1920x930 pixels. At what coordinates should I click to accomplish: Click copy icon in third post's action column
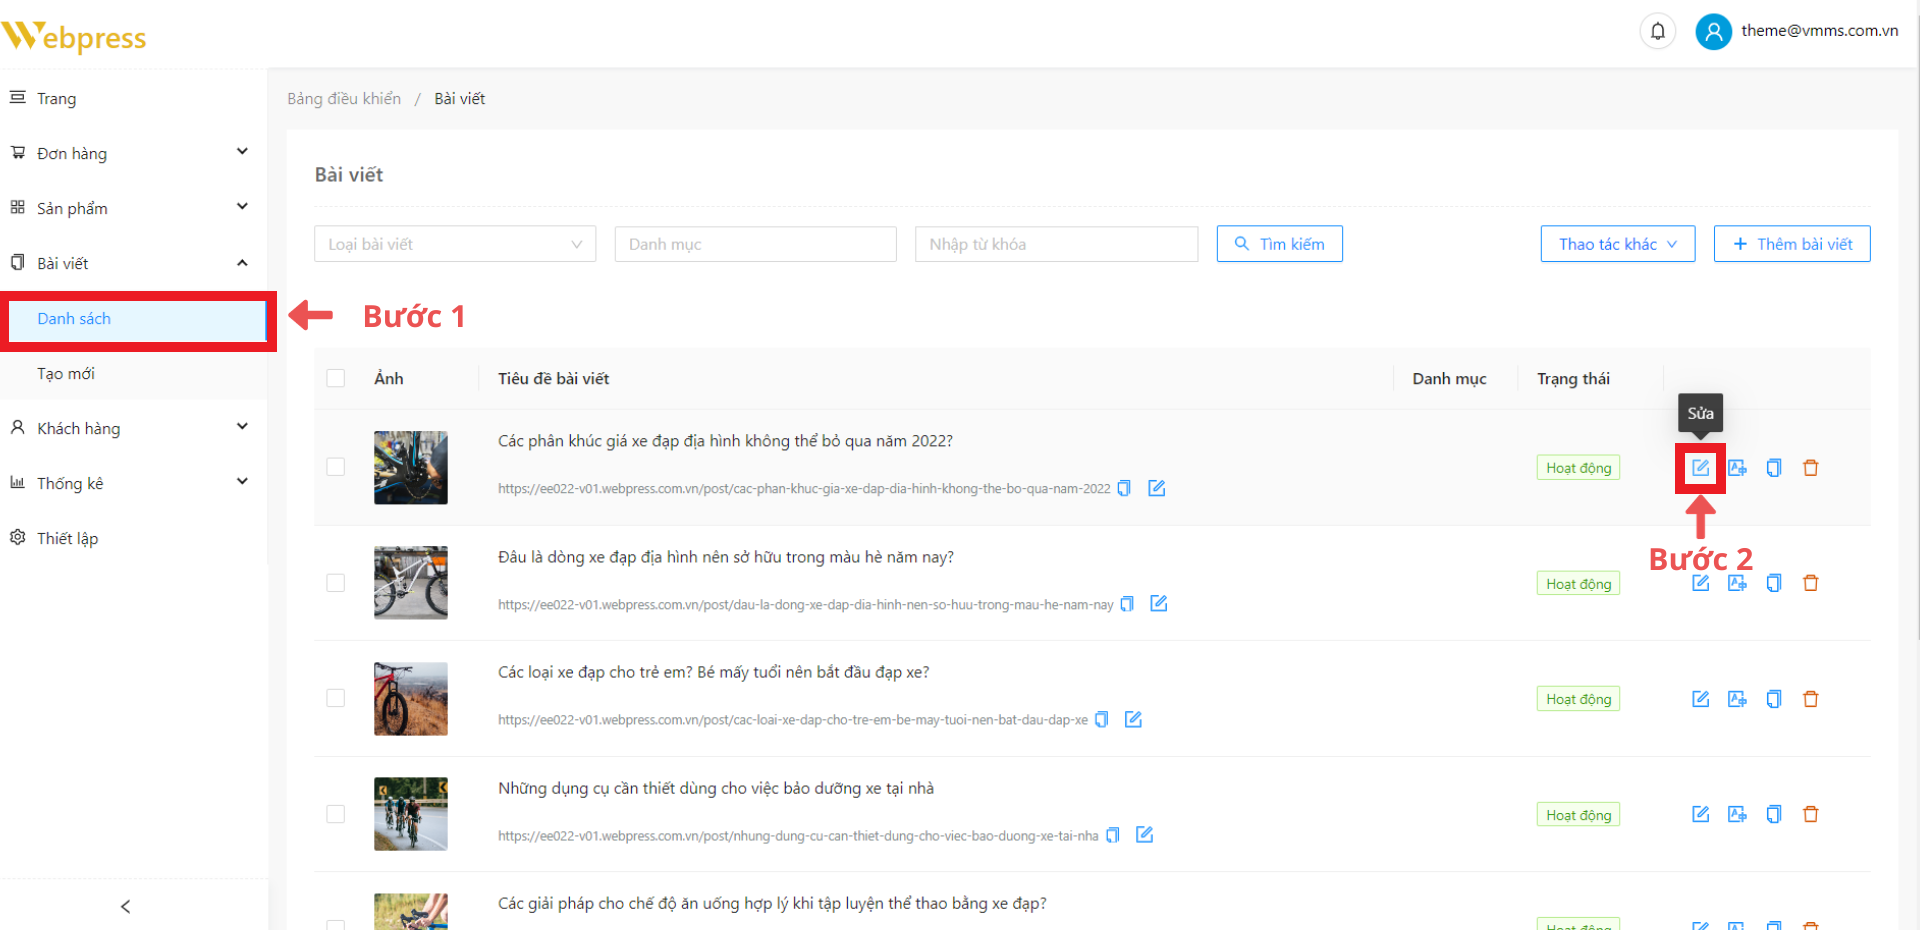[x=1773, y=699]
